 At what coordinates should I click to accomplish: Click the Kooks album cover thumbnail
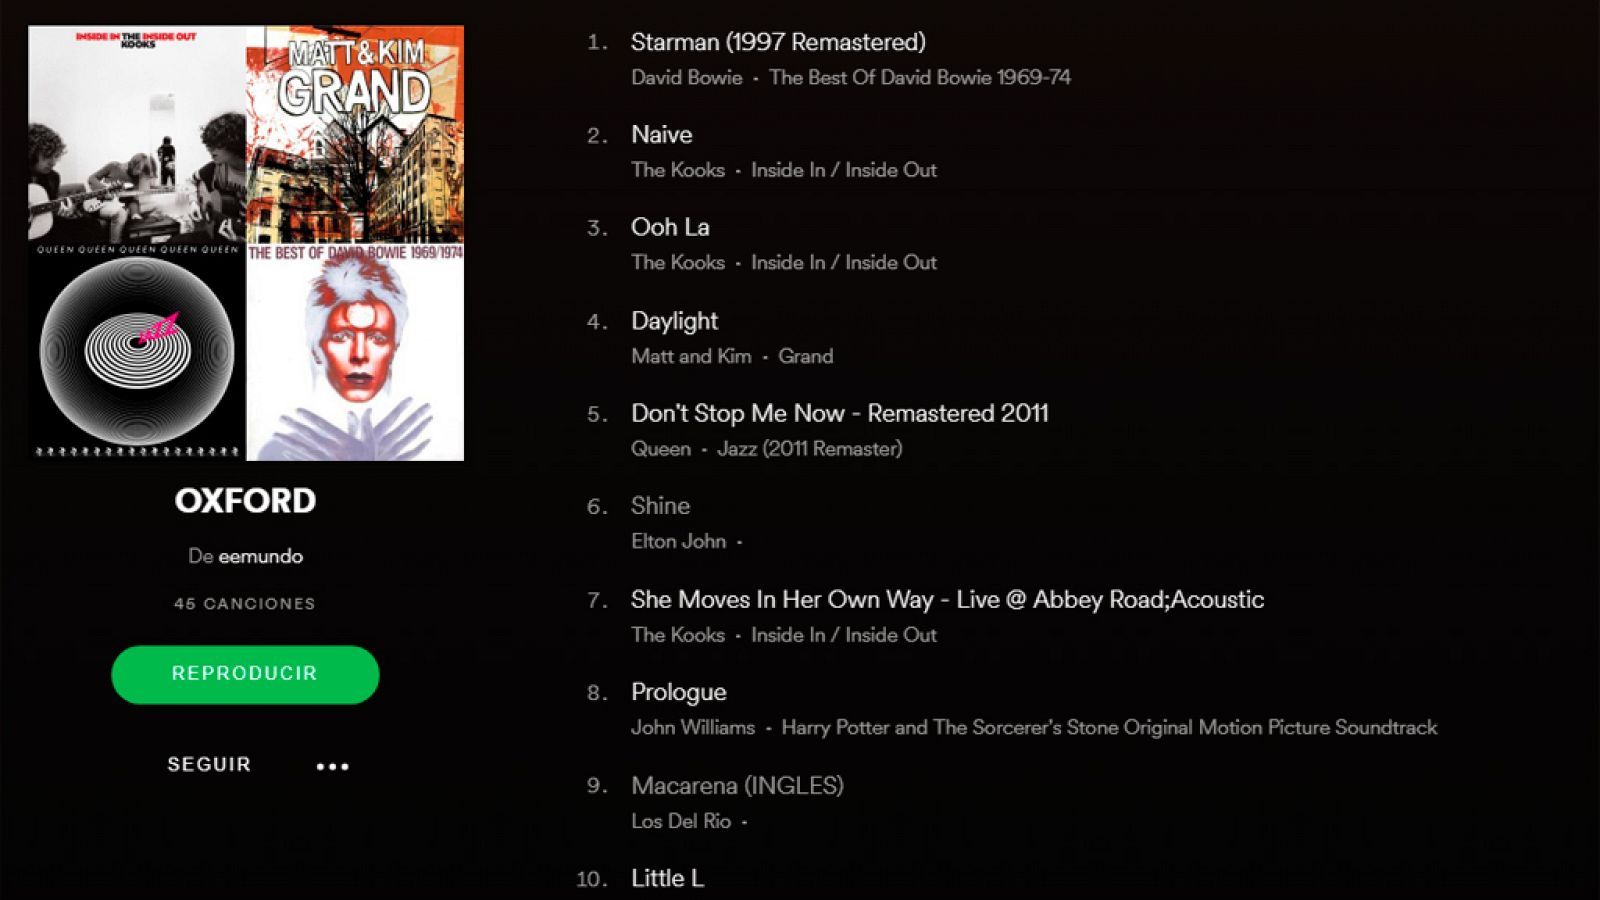(x=137, y=134)
